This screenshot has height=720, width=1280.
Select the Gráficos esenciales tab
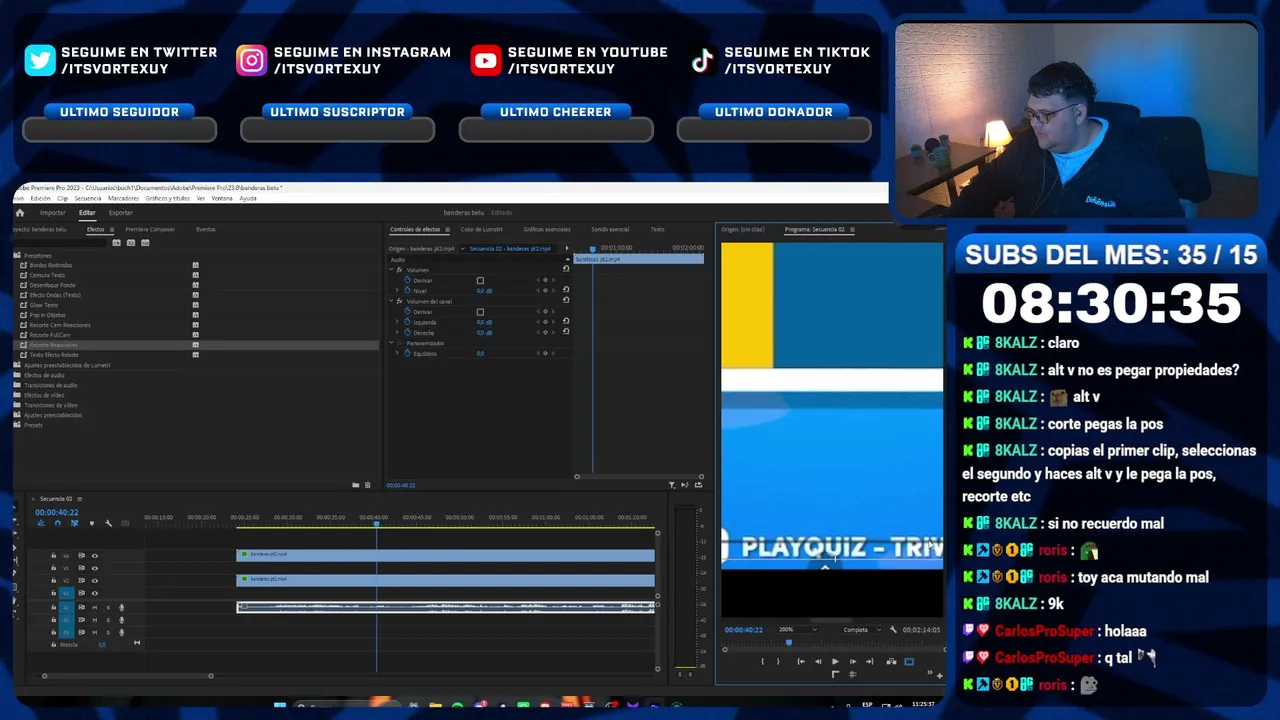[x=547, y=229]
